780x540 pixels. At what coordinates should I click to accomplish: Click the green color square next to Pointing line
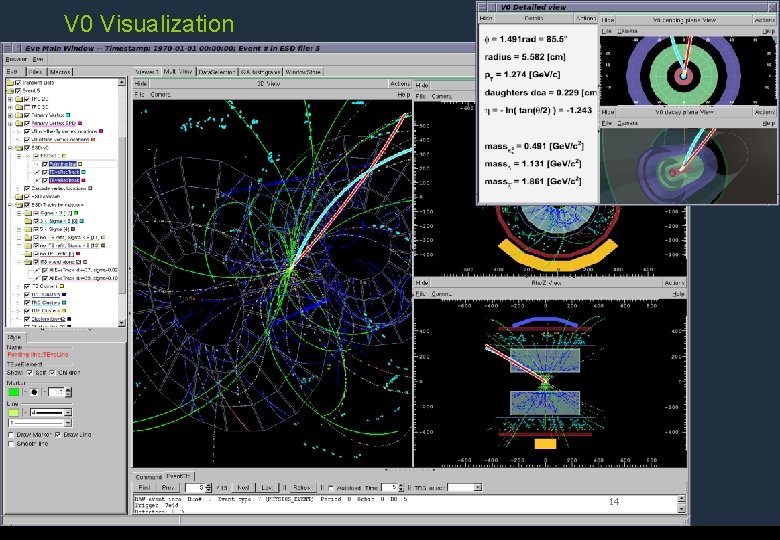pos(80,164)
